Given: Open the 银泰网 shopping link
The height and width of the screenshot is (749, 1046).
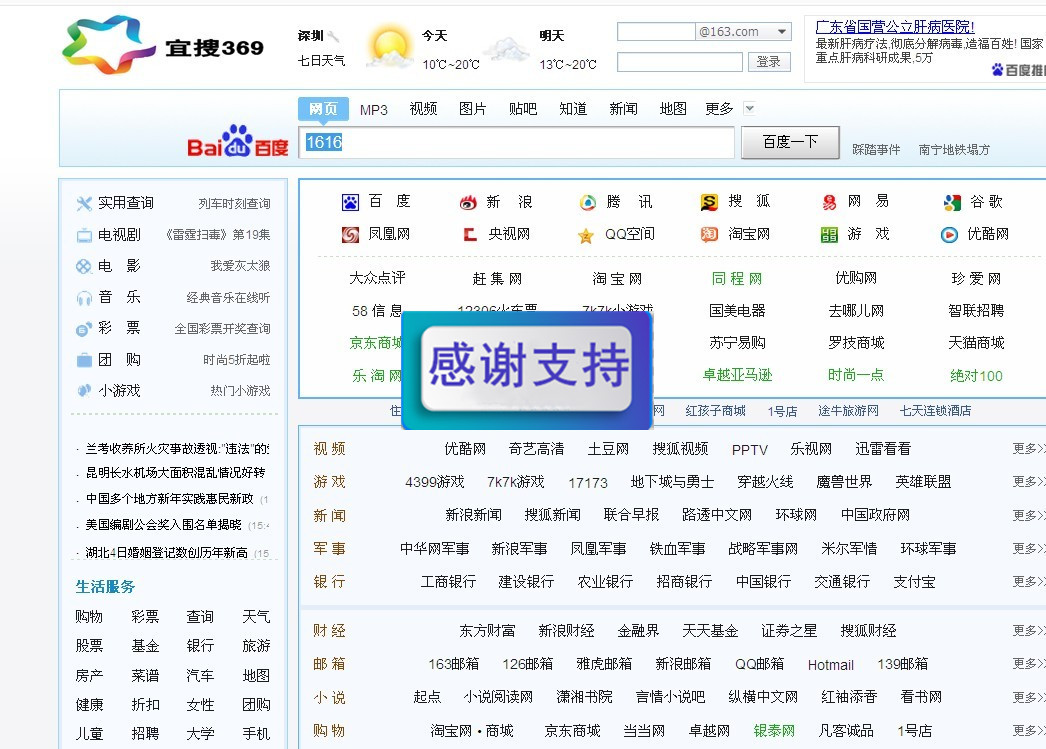Looking at the screenshot, I should point(774,731).
